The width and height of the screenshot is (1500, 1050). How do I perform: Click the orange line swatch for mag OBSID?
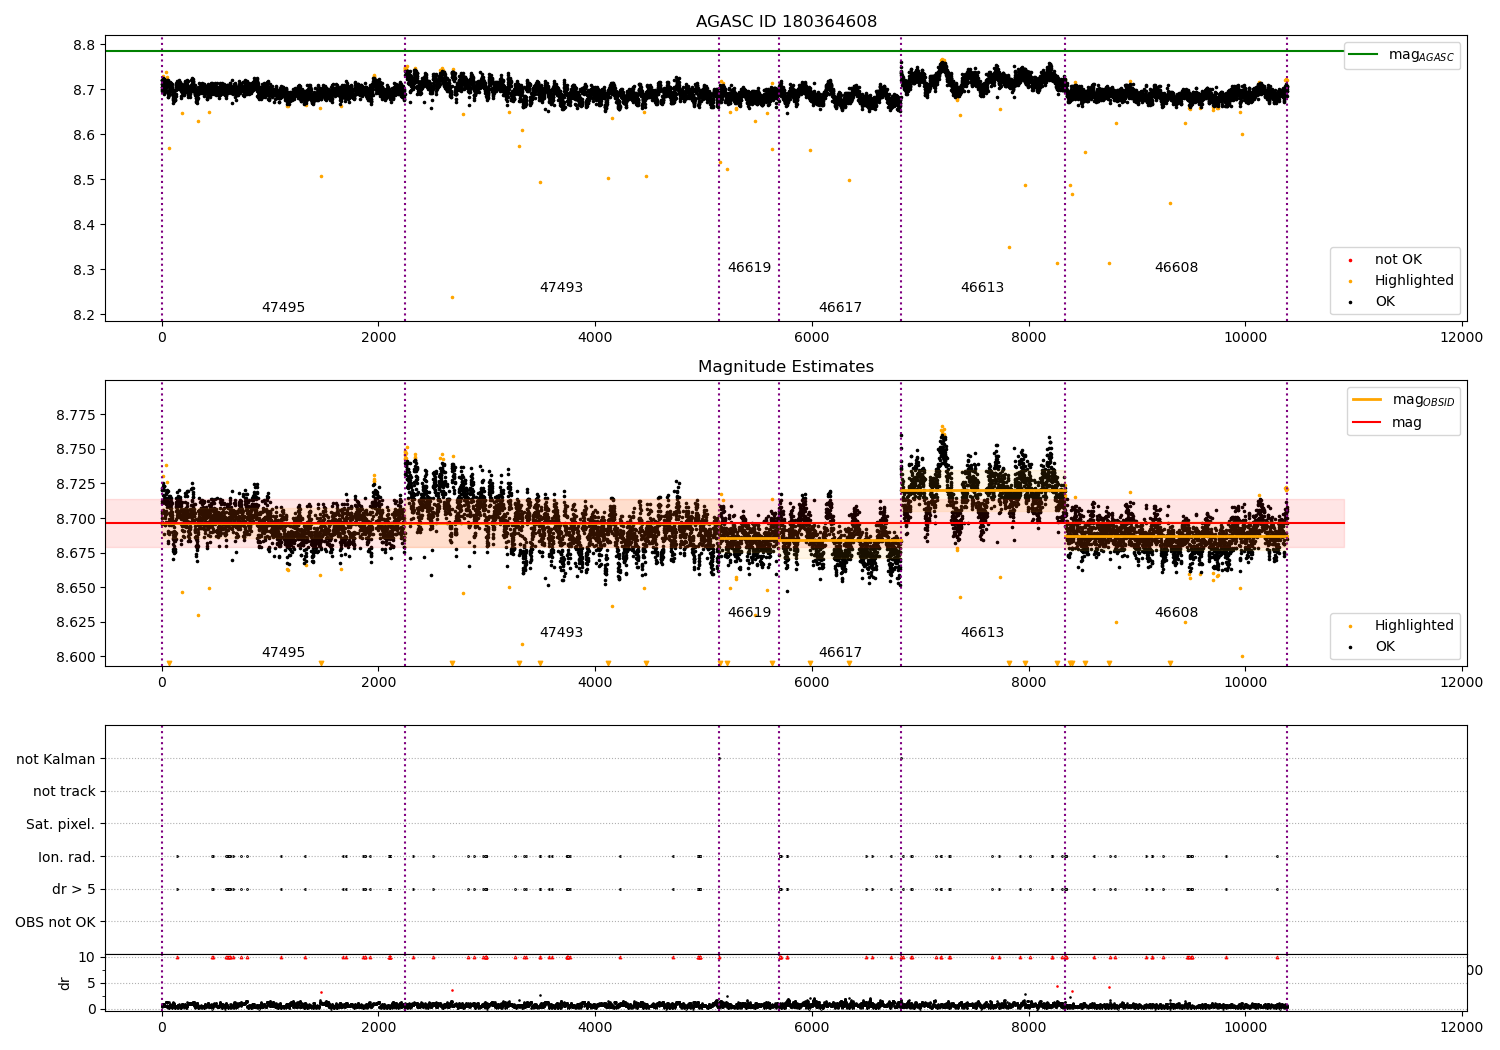[x=1367, y=399]
